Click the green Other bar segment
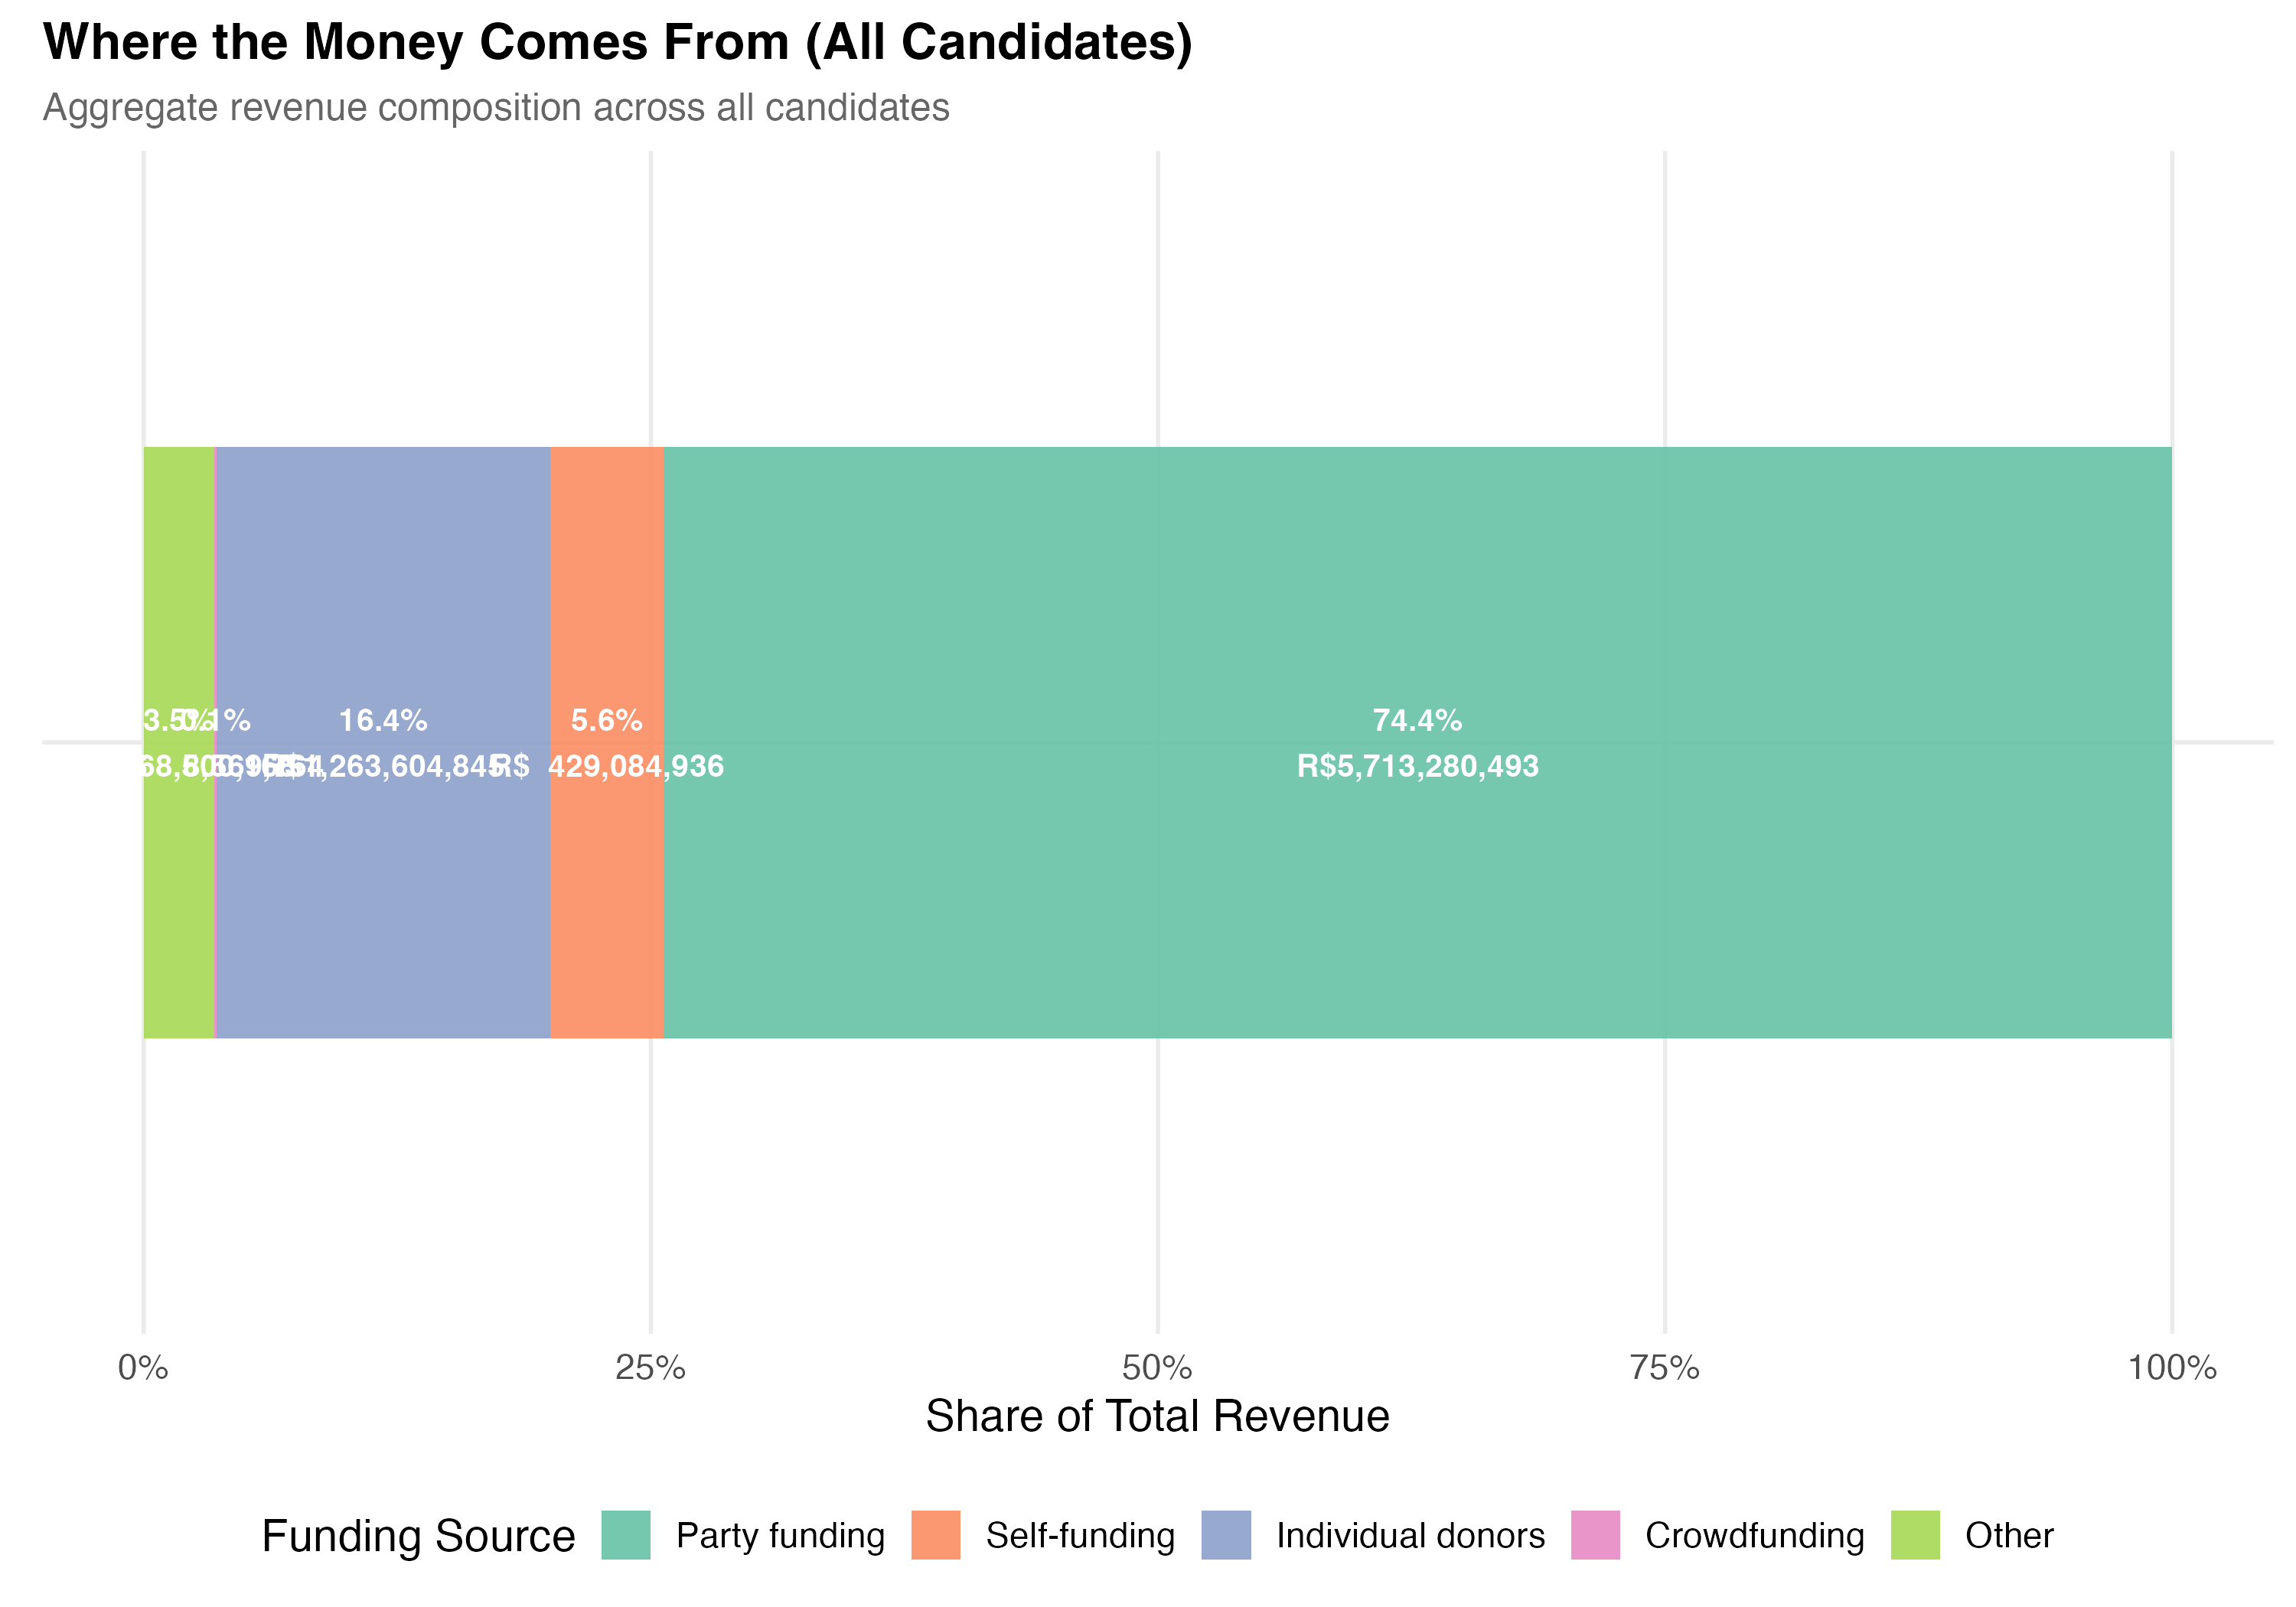The height and width of the screenshot is (1607, 2296). coord(178,900)
